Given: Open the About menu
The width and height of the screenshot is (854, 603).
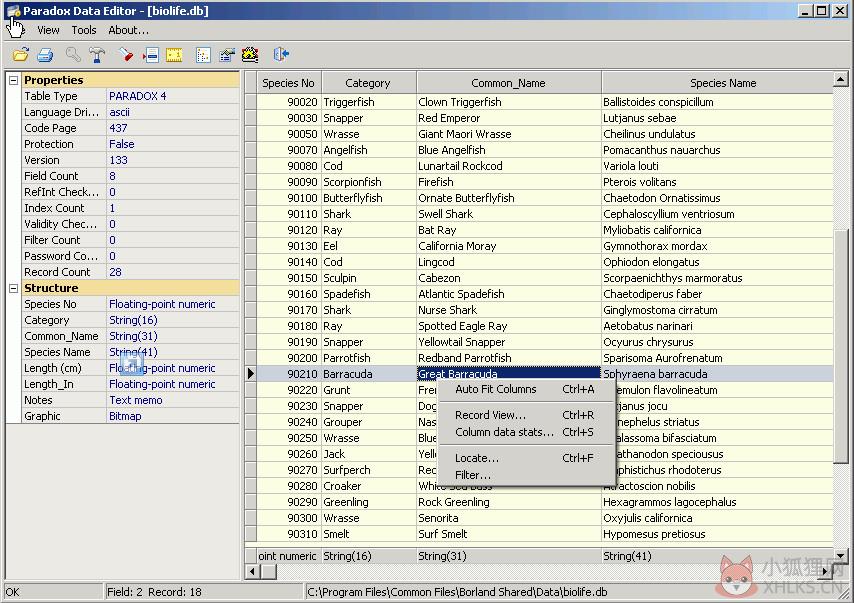Looking at the screenshot, I should click(x=129, y=31).
